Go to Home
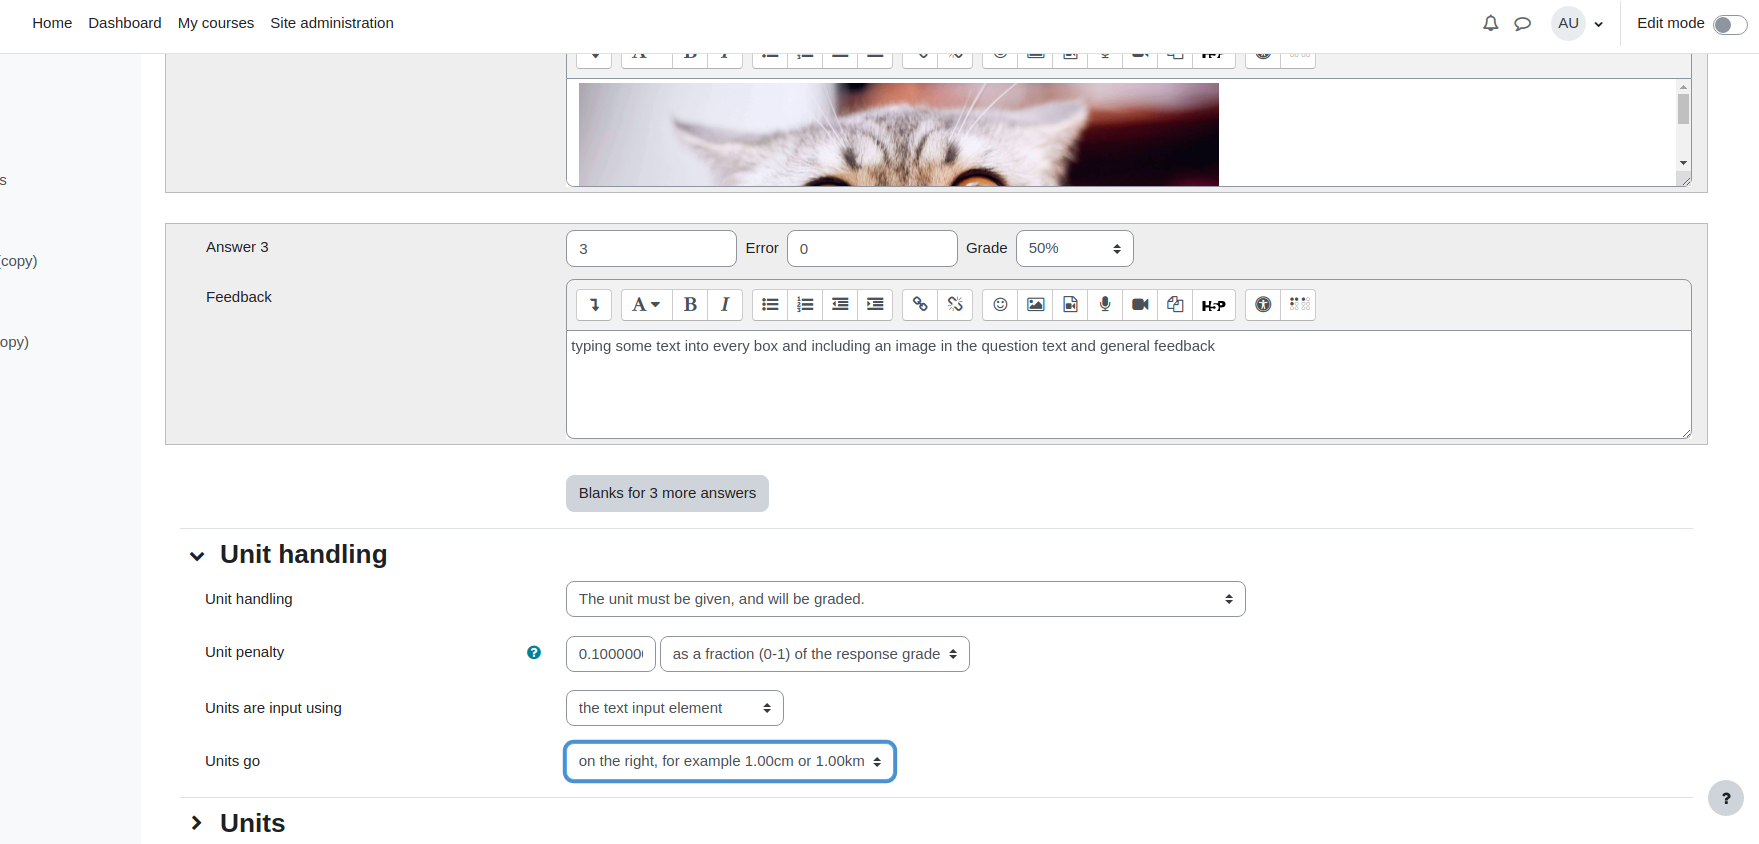This screenshot has height=844, width=1759. tap(52, 23)
